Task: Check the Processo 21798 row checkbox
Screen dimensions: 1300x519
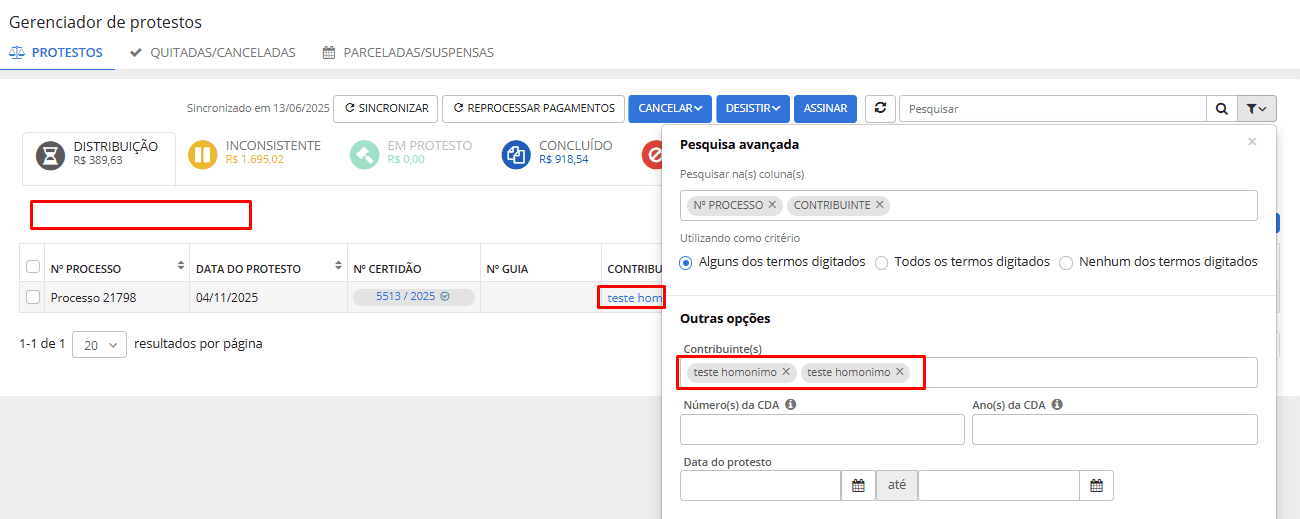Action: 33,297
